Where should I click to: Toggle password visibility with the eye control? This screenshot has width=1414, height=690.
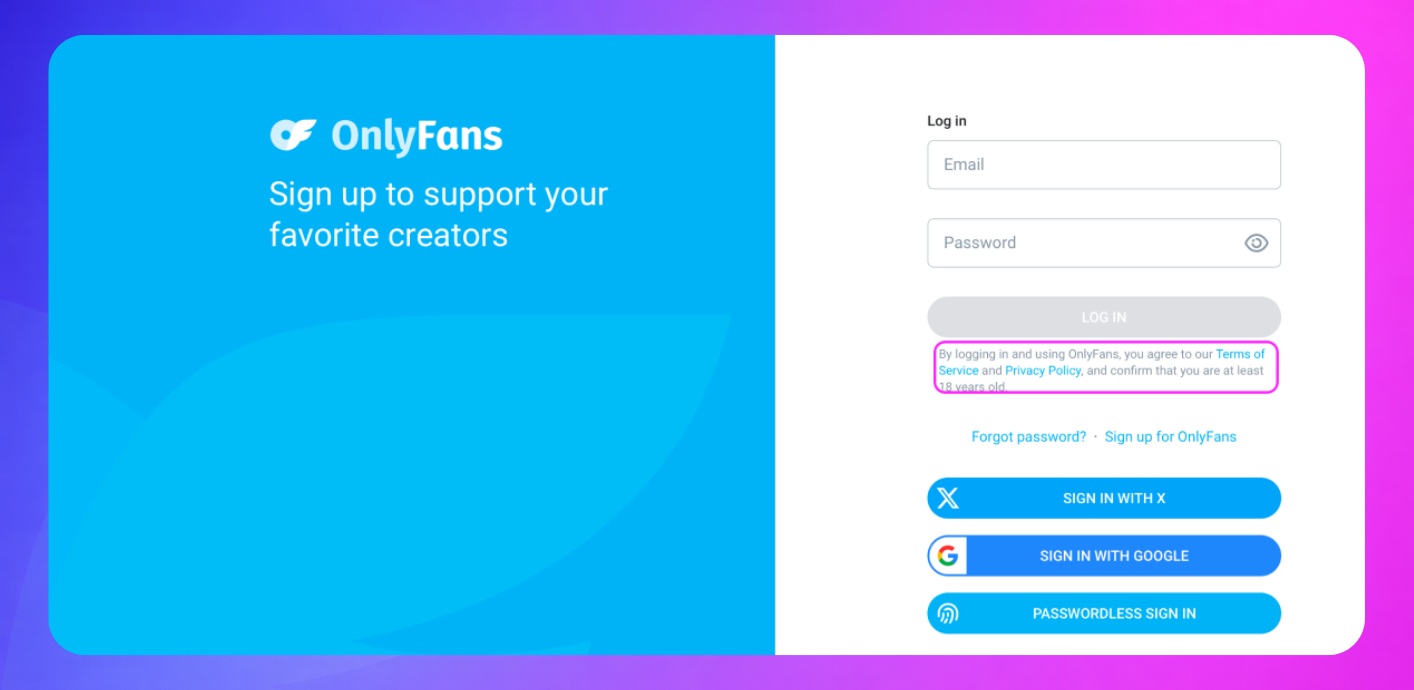pos(1256,243)
